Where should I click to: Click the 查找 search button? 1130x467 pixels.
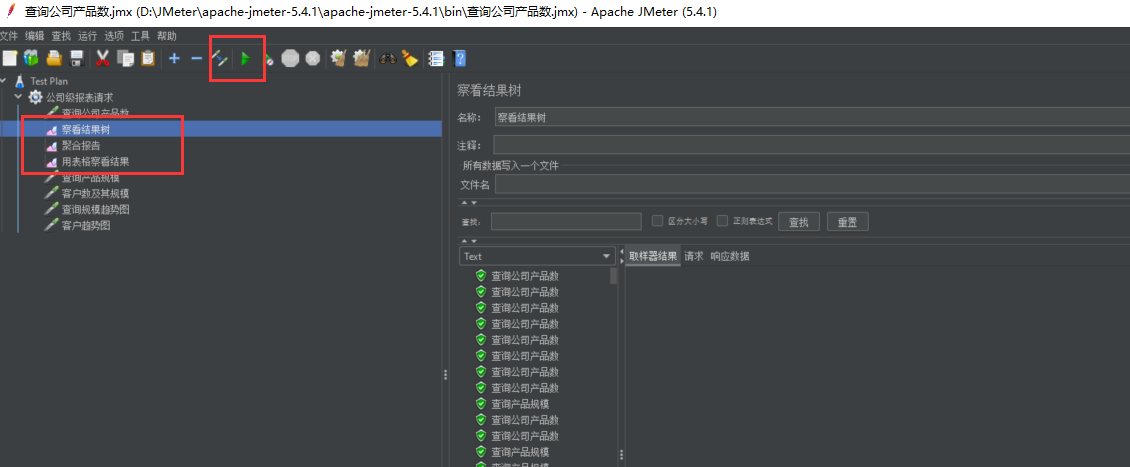click(x=799, y=222)
